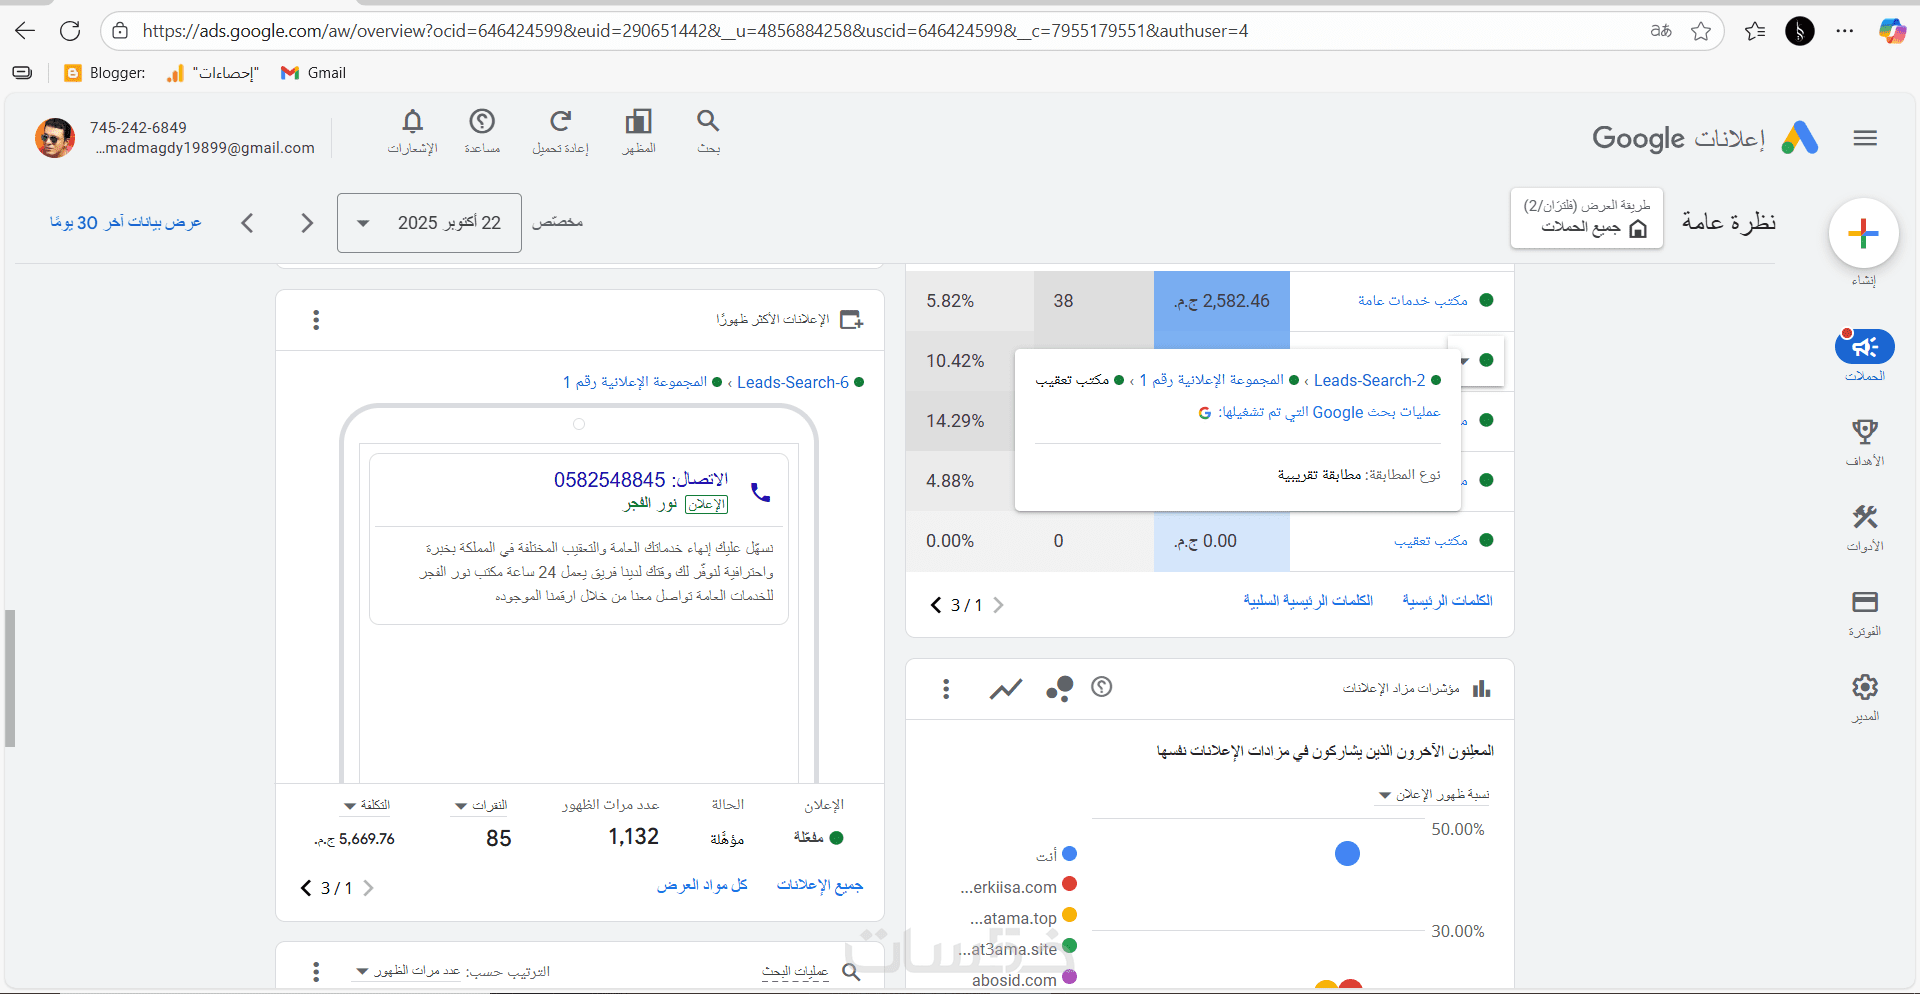Open the date range dropdown 22 أكتوبر 2025
This screenshot has width=1920, height=994.
(x=429, y=223)
